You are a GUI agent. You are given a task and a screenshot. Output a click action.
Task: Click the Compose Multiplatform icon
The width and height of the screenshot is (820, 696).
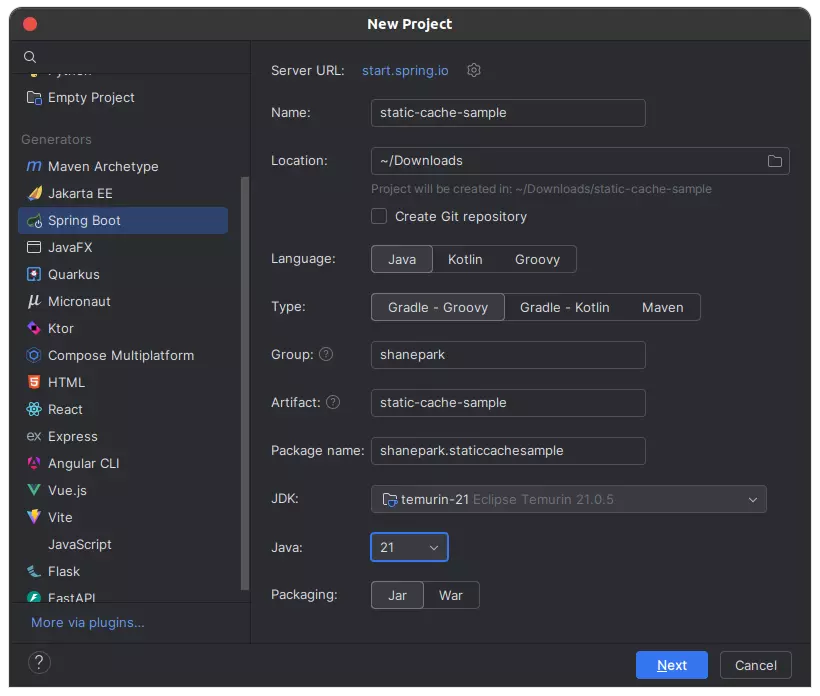pos(34,355)
